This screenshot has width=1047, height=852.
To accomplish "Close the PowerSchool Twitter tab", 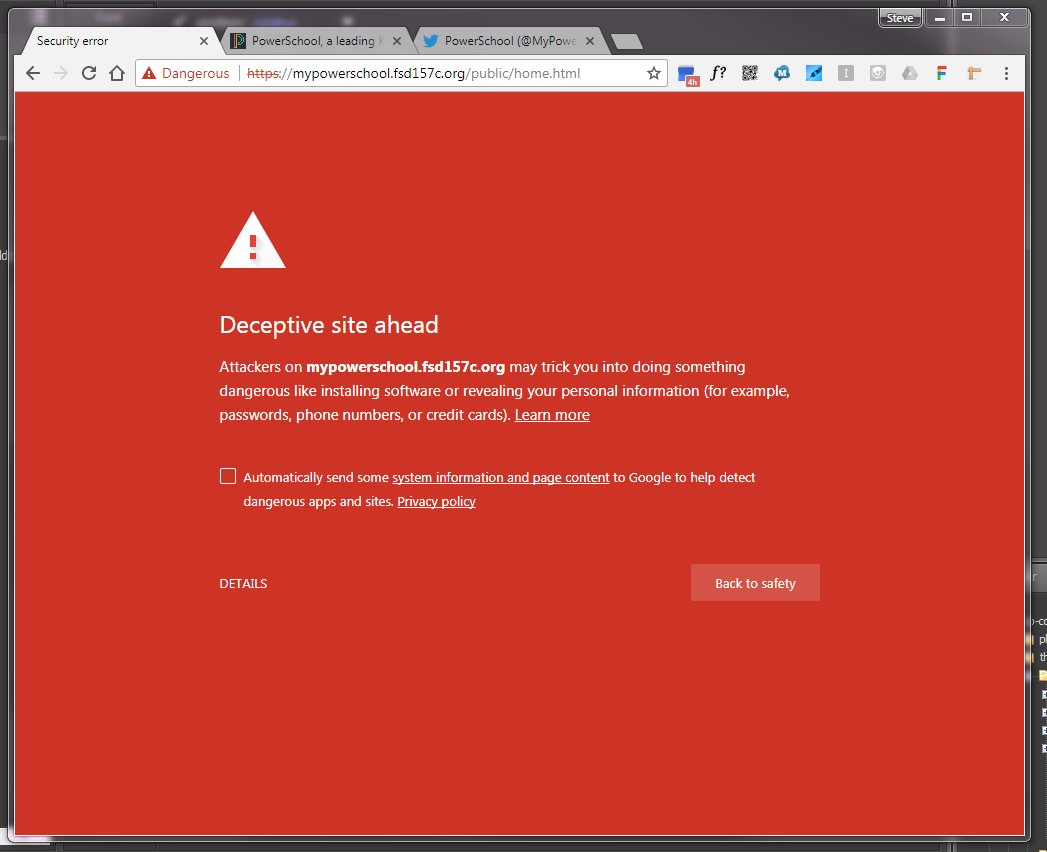I will (590, 41).
